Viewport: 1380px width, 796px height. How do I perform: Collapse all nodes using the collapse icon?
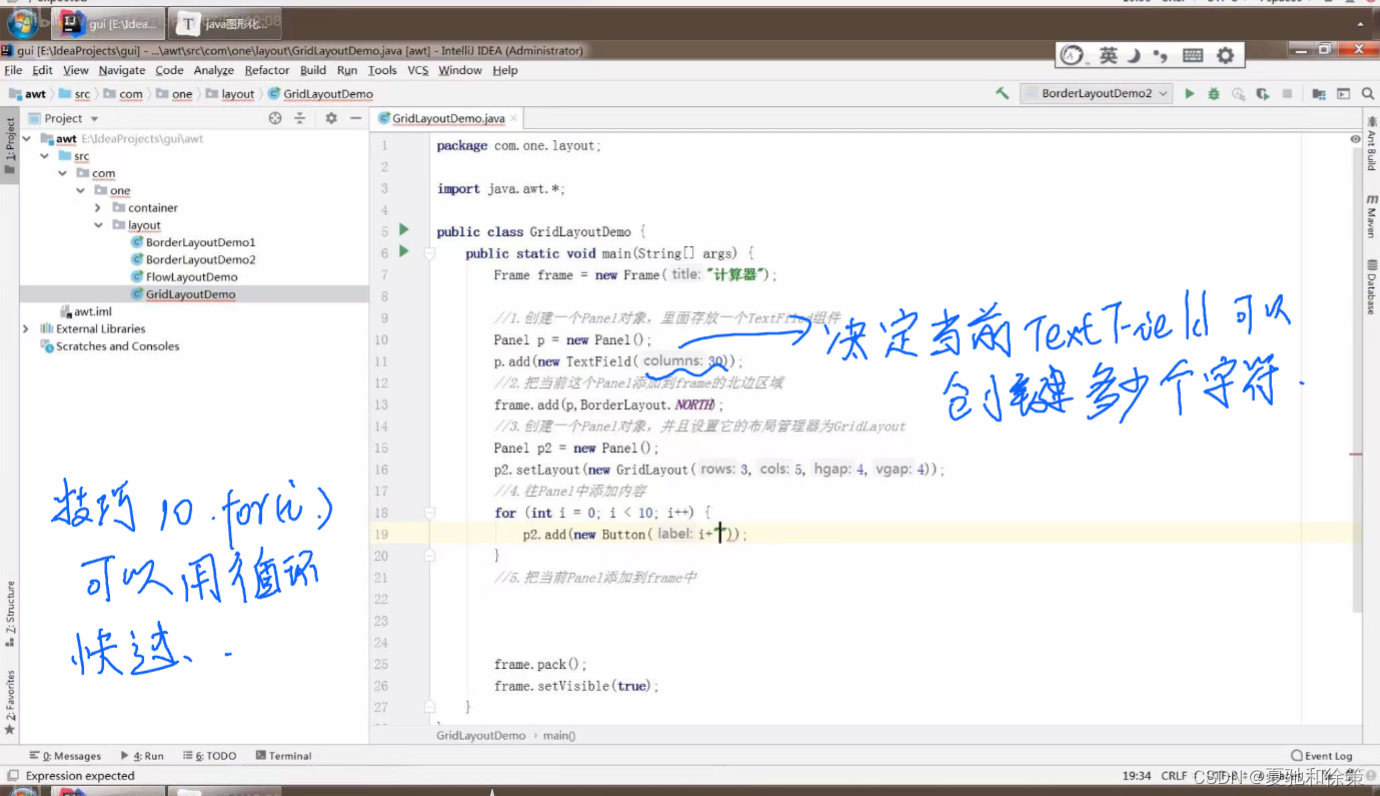click(x=299, y=118)
